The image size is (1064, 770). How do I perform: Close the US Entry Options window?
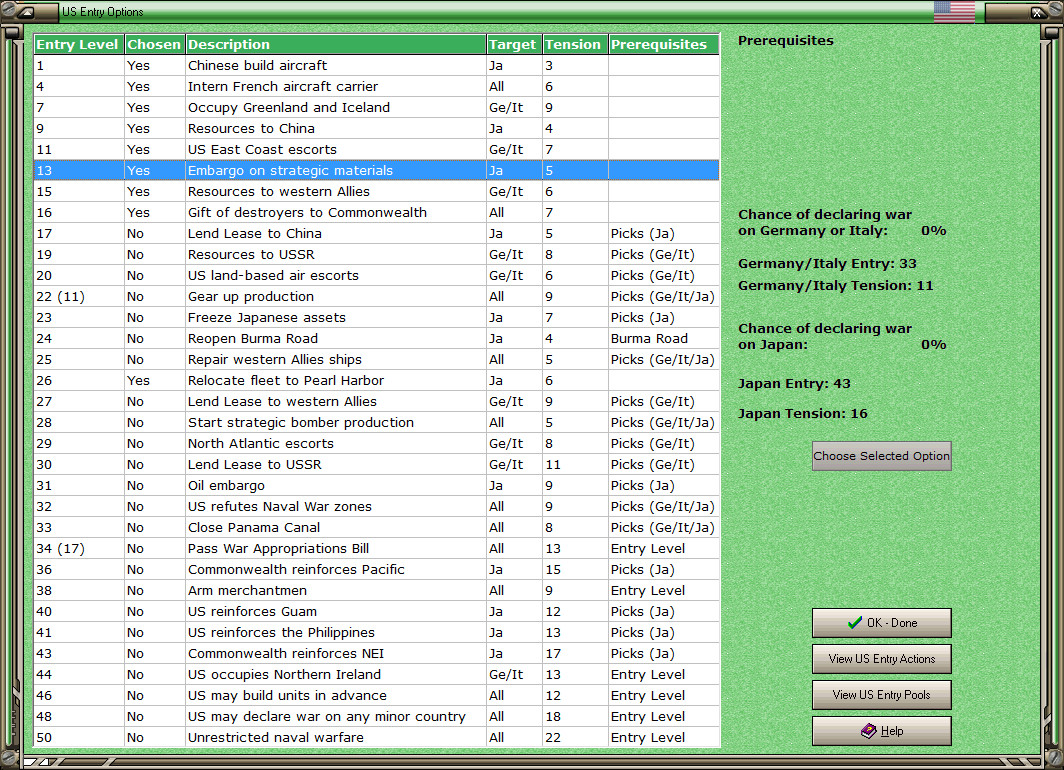1038,12
